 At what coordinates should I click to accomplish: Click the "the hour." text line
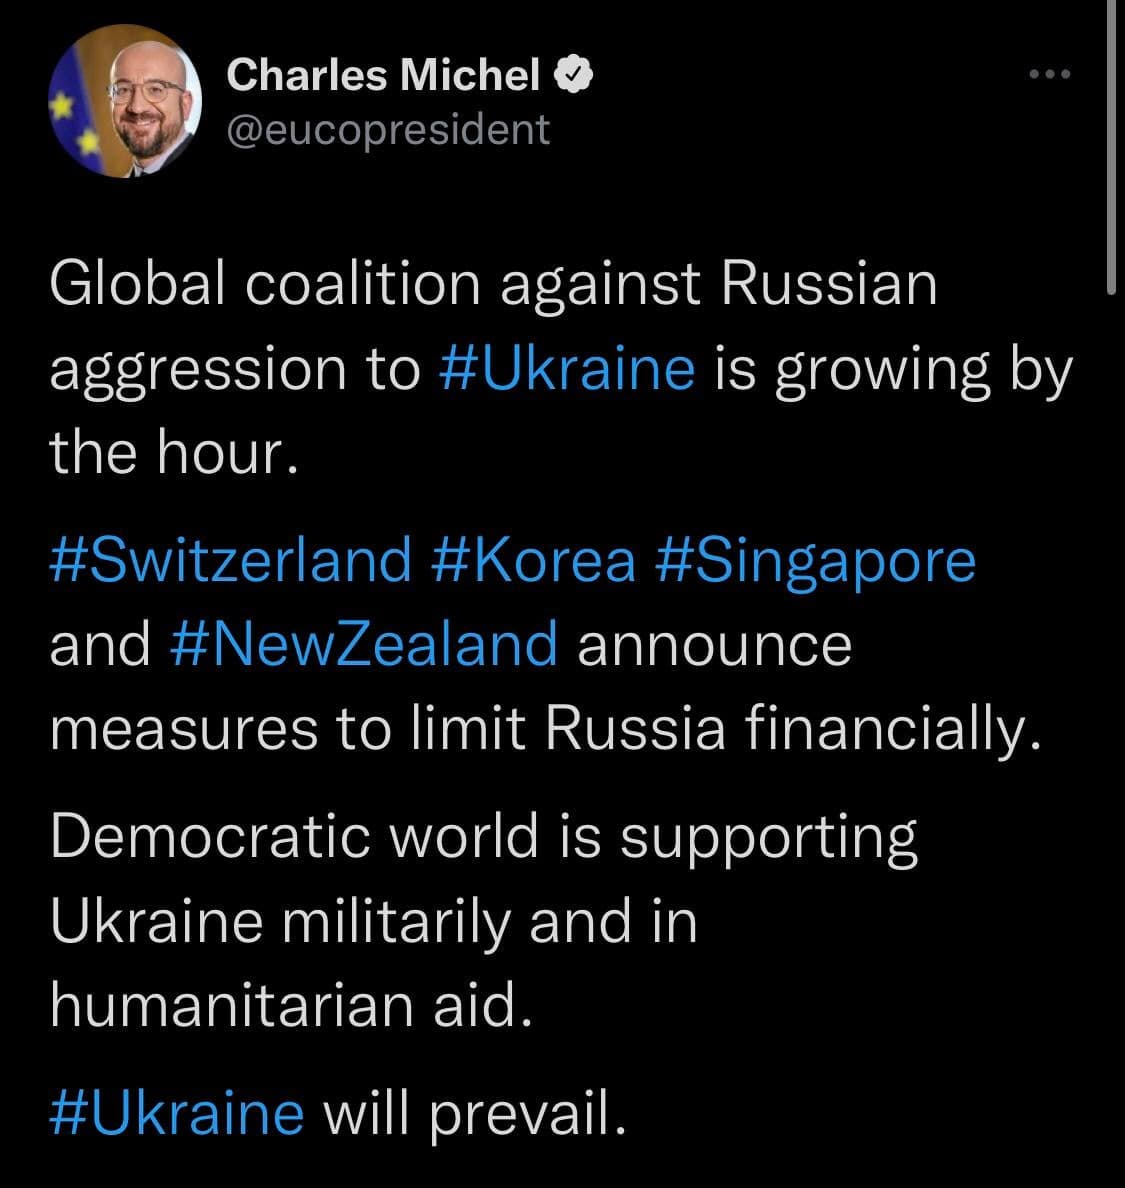(x=174, y=452)
